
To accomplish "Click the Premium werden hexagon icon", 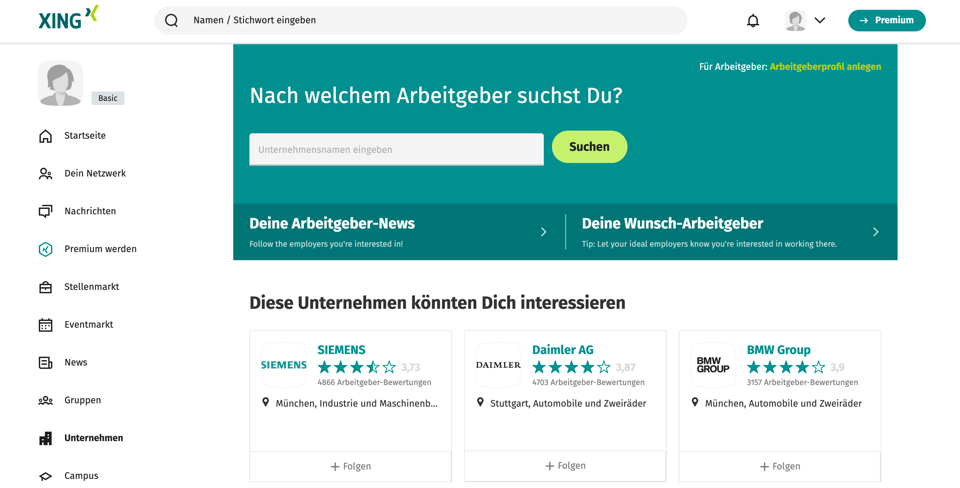I will tap(45, 249).
